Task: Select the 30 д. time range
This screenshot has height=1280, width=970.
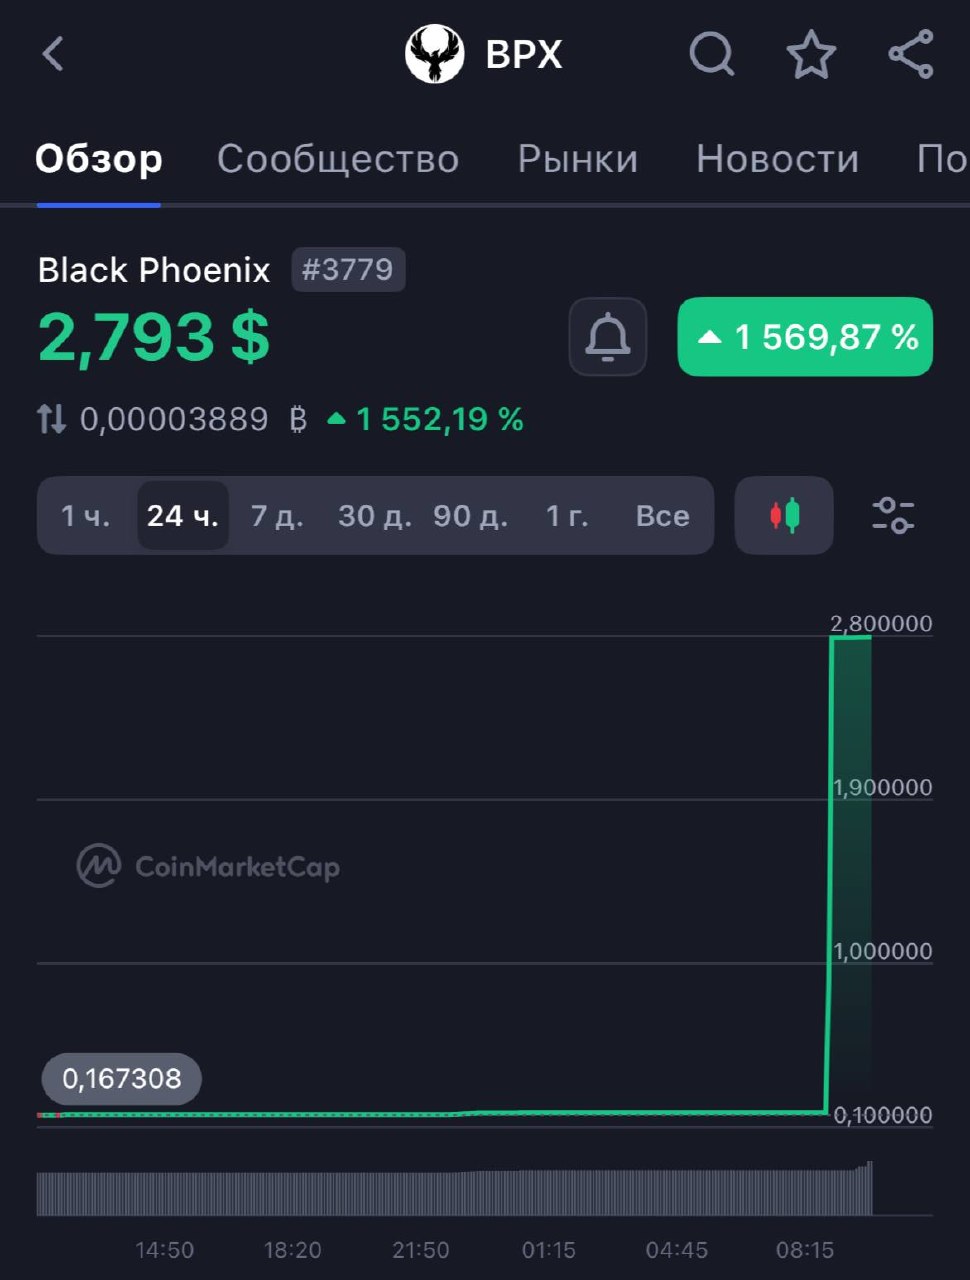Action: point(375,516)
